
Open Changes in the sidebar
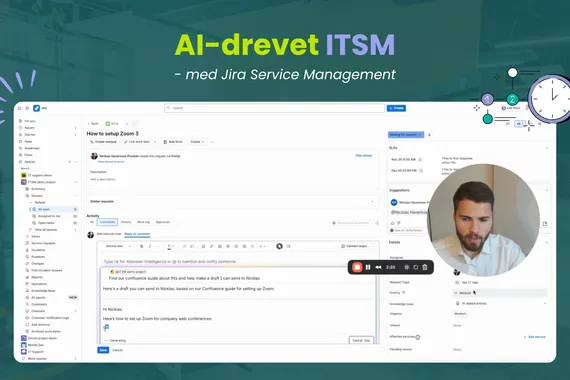[37, 264]
